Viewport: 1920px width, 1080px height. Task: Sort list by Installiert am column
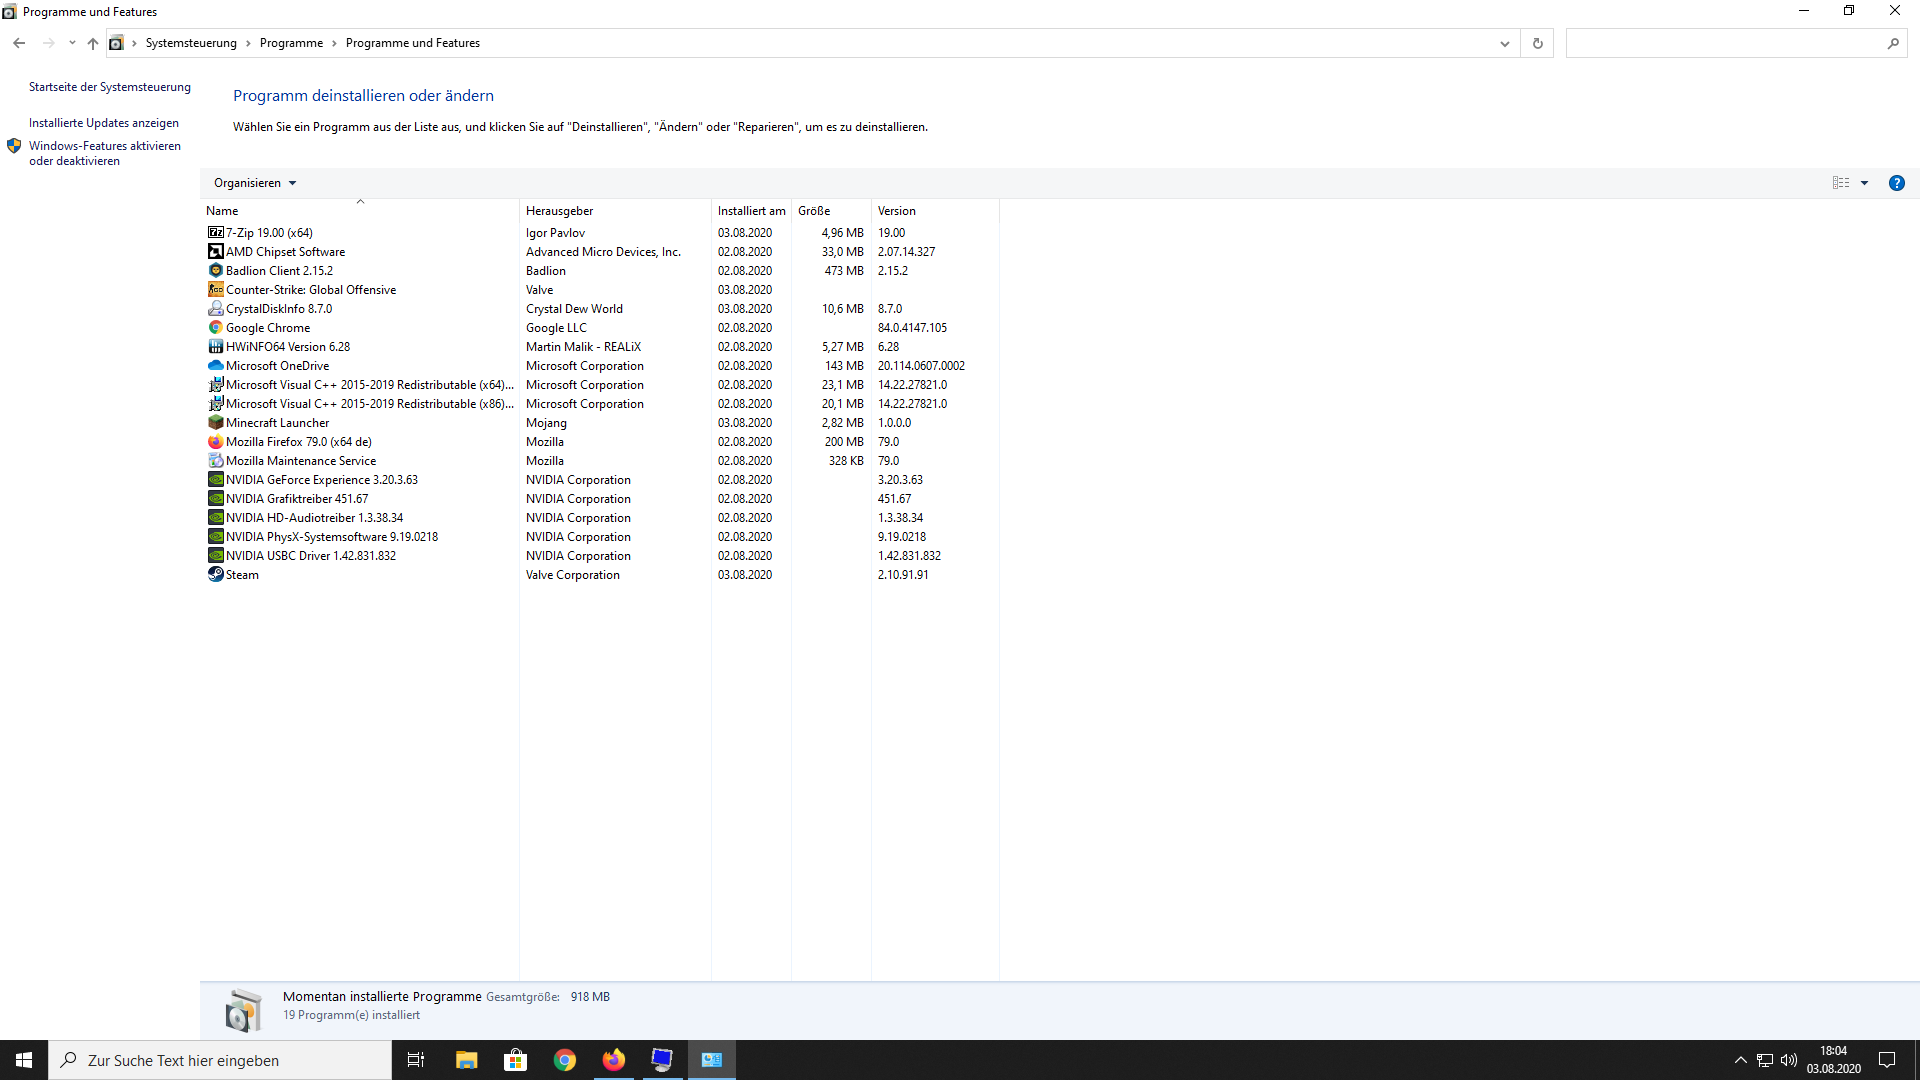(751, 211)
